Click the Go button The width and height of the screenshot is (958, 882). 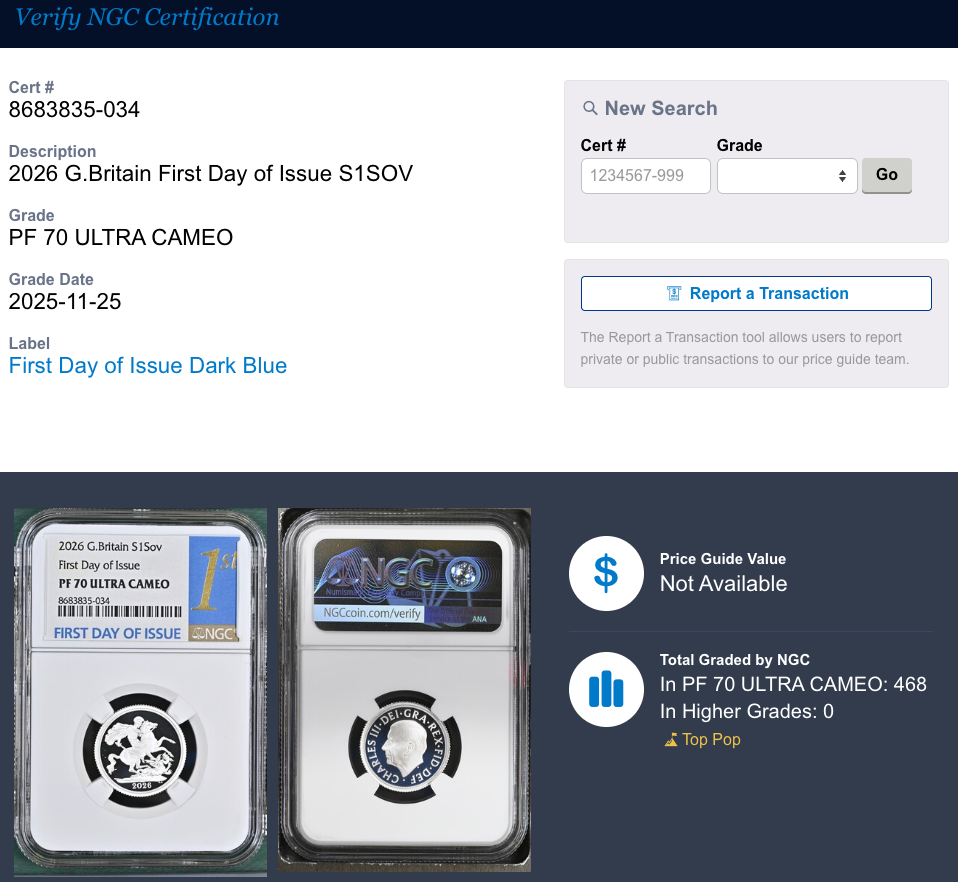point(887,175)
